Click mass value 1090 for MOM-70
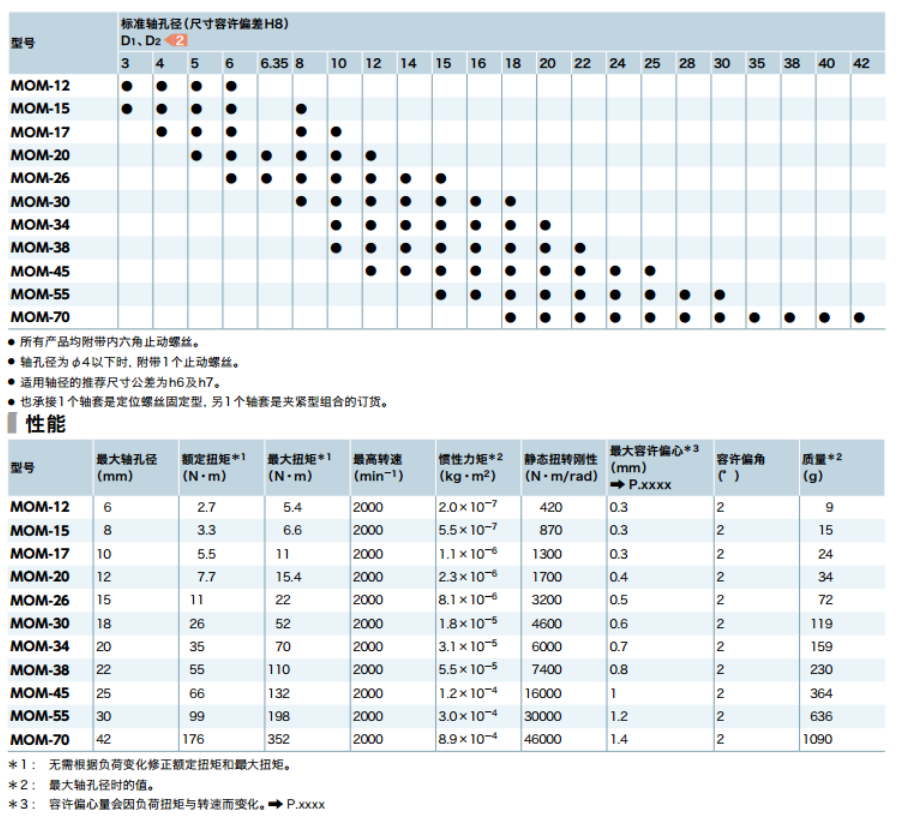 tap(817, 739)
